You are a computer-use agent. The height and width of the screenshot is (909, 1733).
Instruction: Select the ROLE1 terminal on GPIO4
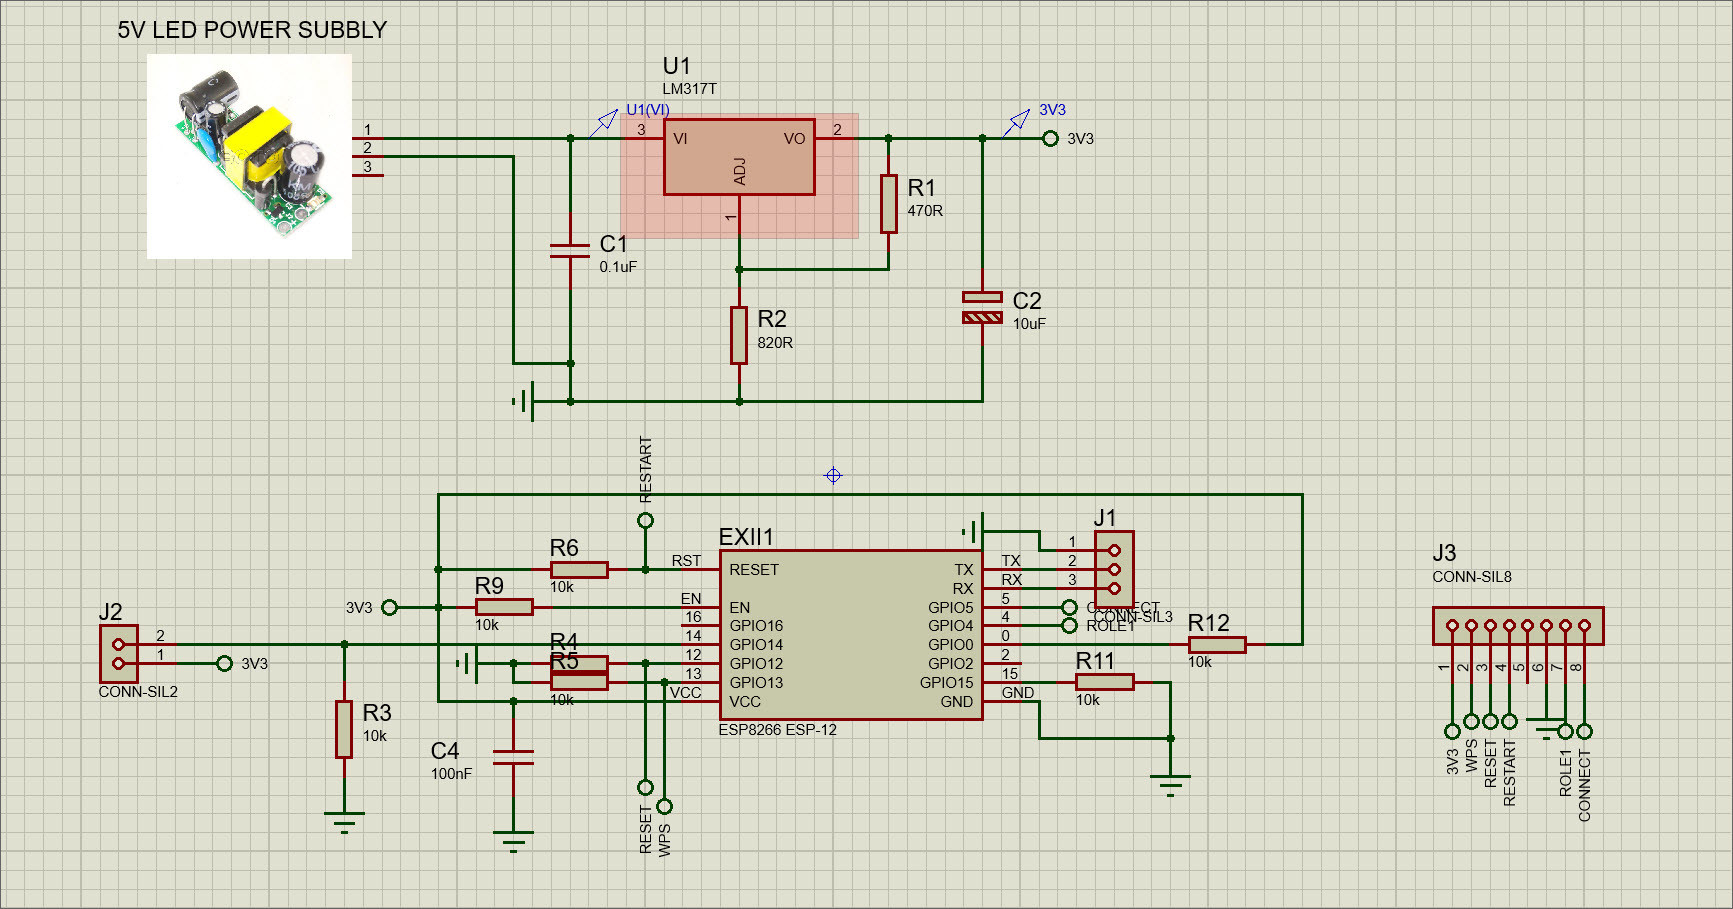1069,626
